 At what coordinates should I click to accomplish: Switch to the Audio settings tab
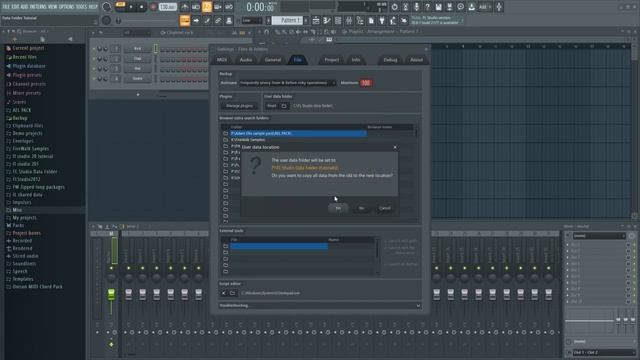[x=246, y=60]
